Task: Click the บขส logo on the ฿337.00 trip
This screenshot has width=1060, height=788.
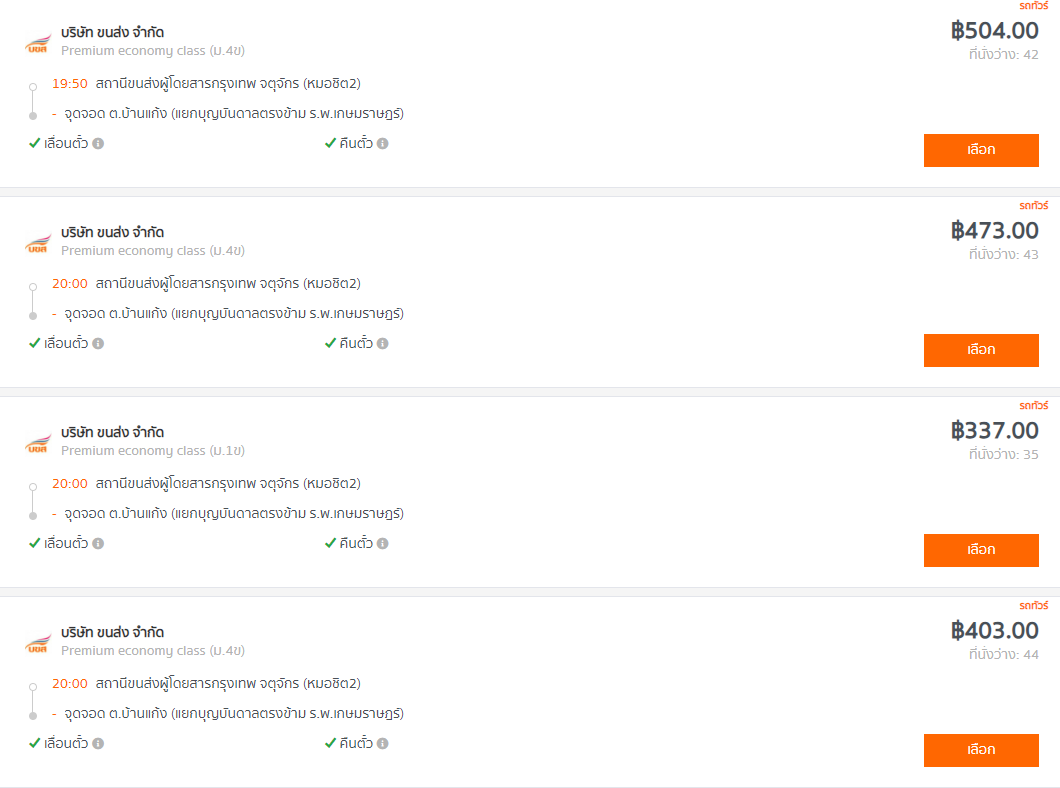Action: [x=38, y=444]
